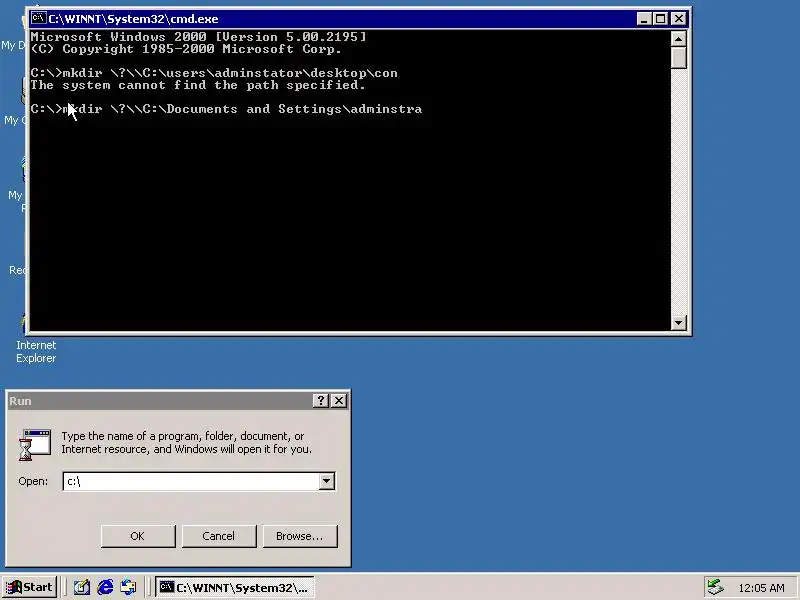Click cmd scrollbar down arrow
800x600 pixels.
(x=679, y=322)
